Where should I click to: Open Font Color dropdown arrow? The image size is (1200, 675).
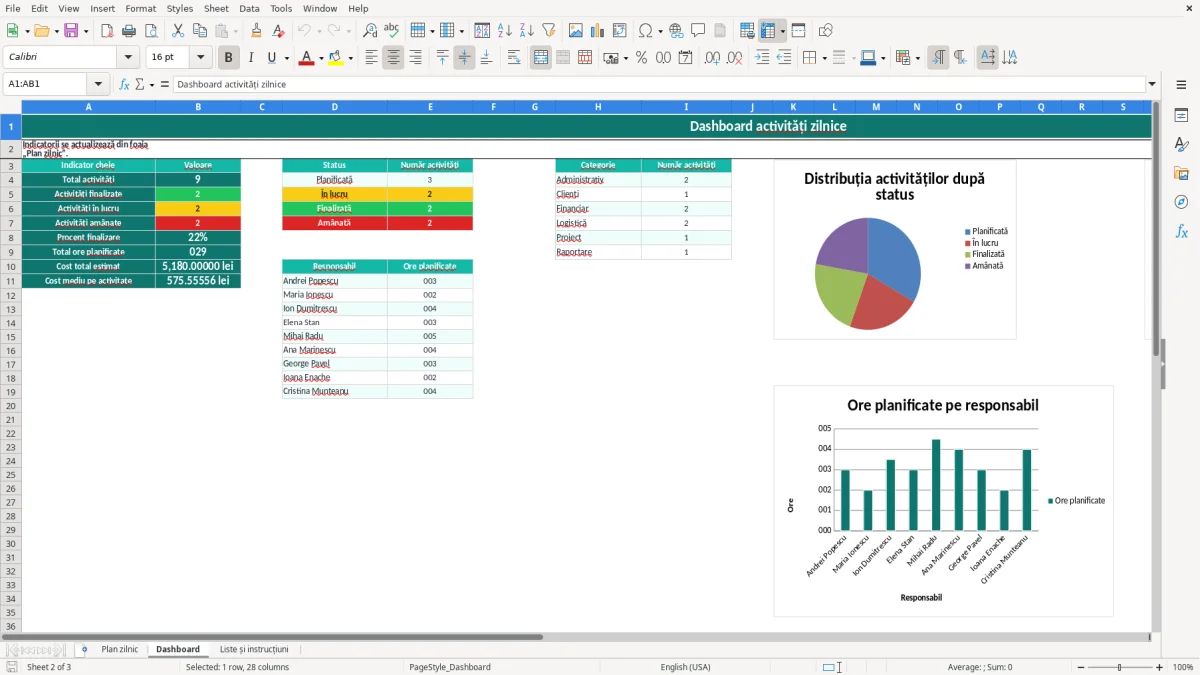click(321, 58)
